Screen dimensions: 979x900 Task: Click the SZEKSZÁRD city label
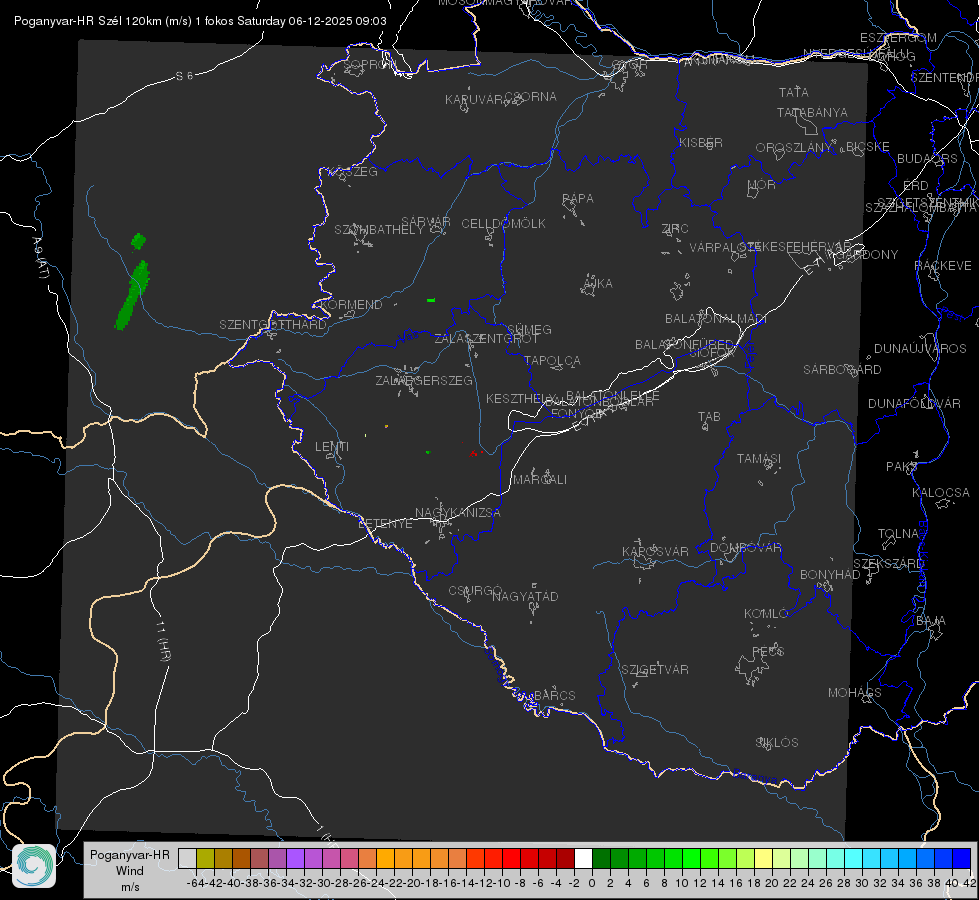(x=888, y=564)
